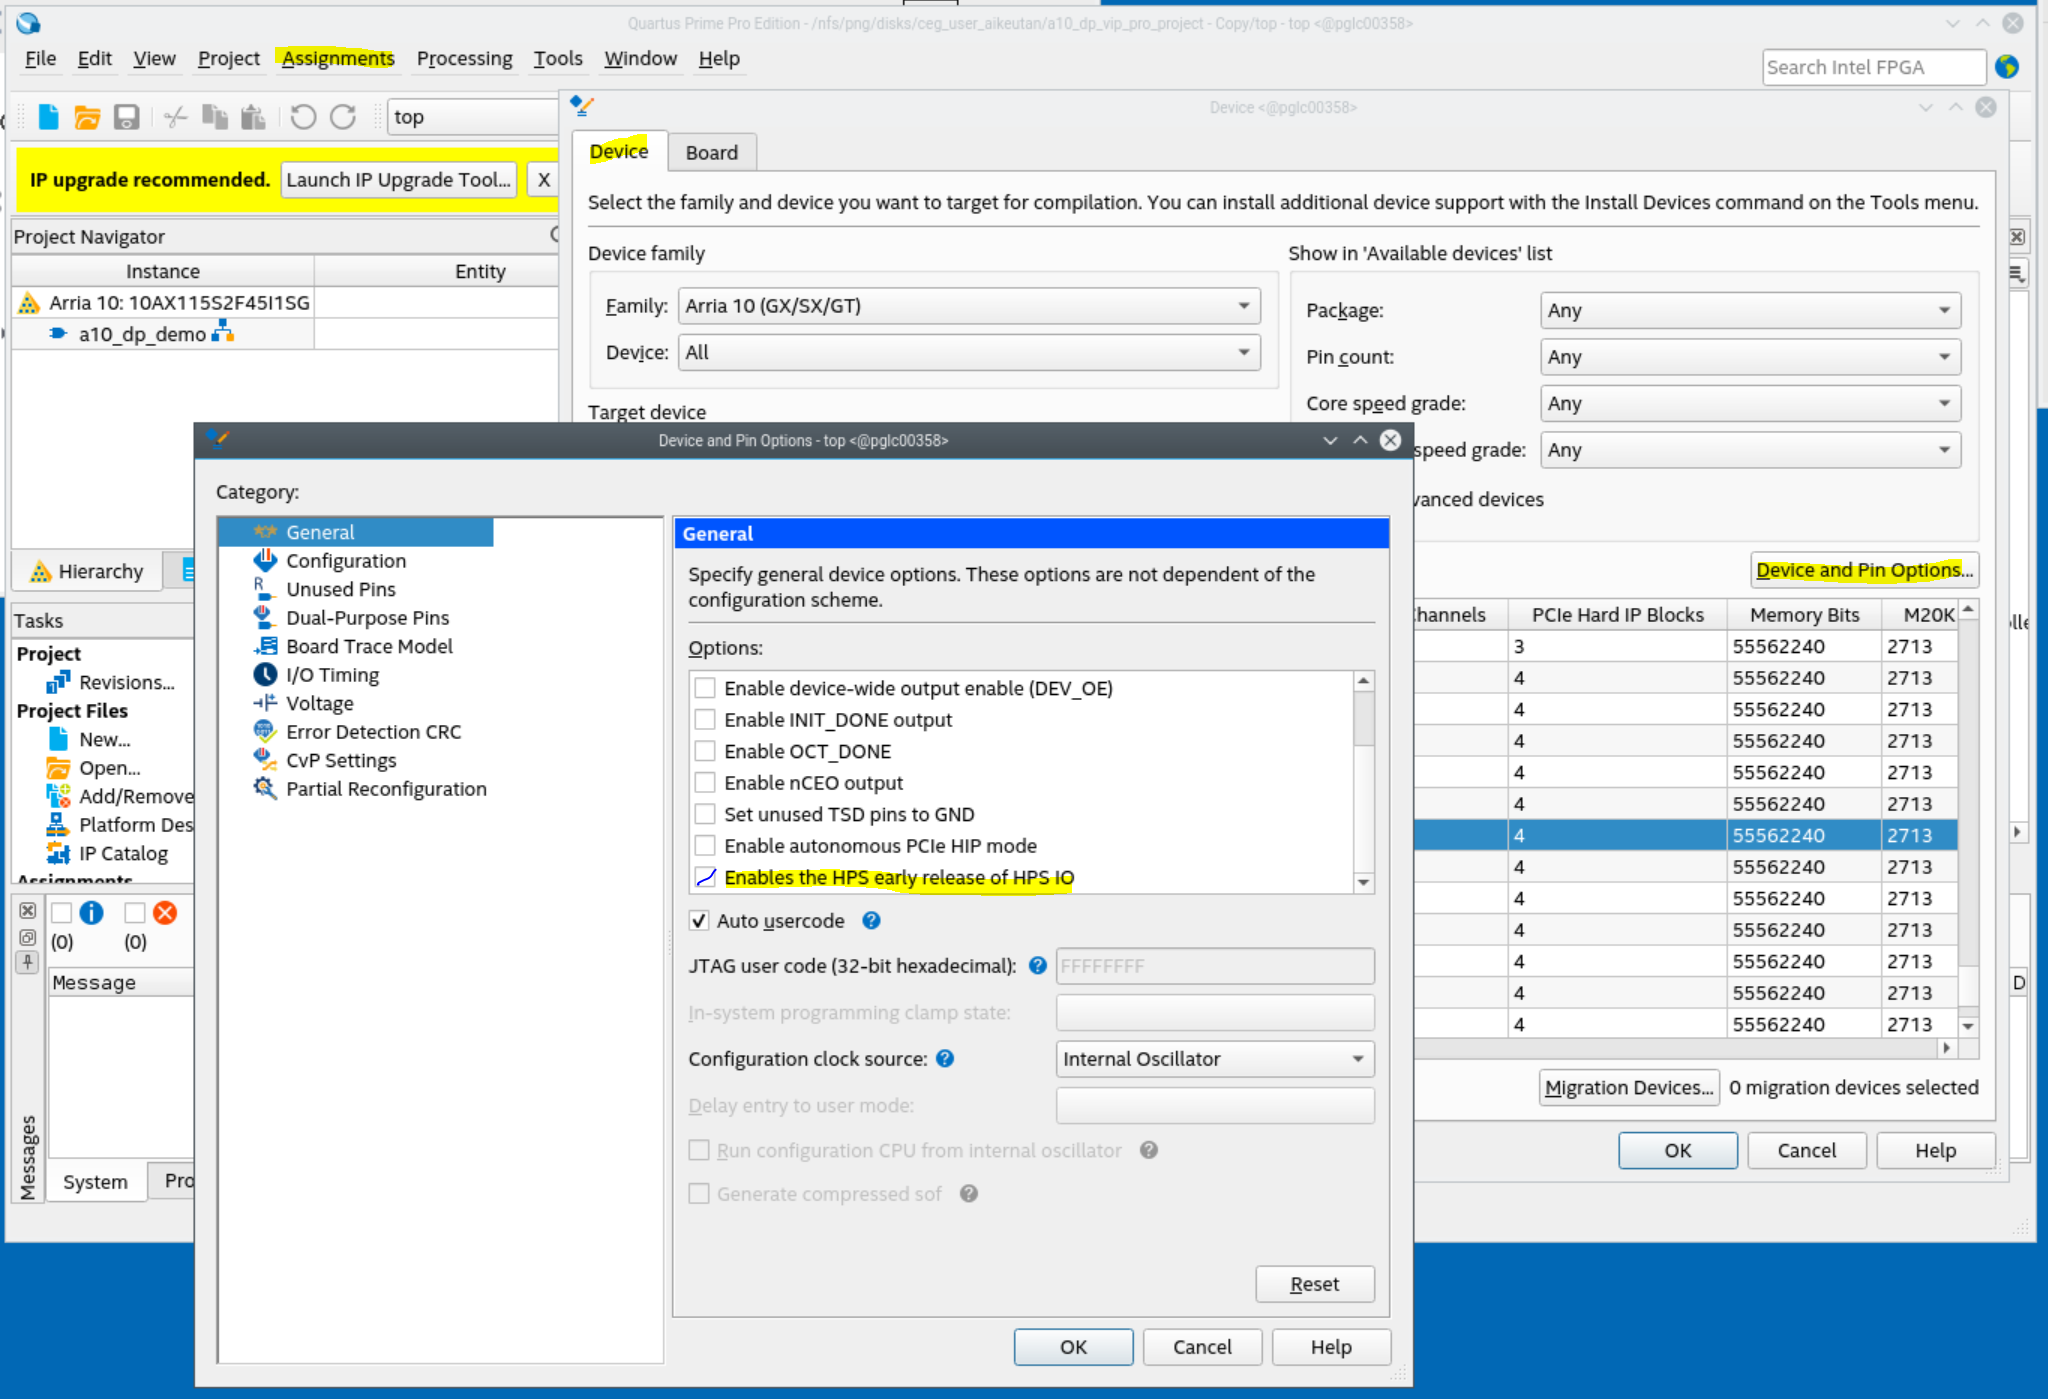This screenshot has height=1399, width=2048.
Task: Click the Save disk toolbar icon
Action: (126, 117)
